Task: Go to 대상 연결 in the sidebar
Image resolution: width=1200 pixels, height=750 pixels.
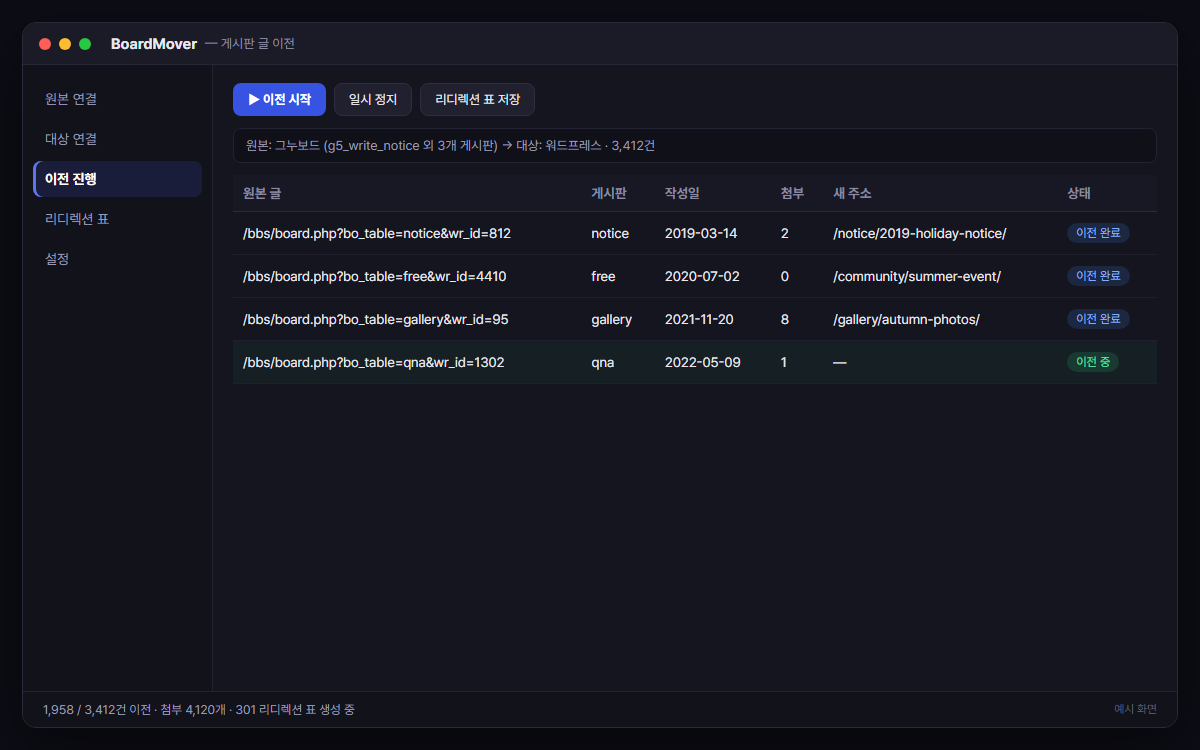Action: 118,139
